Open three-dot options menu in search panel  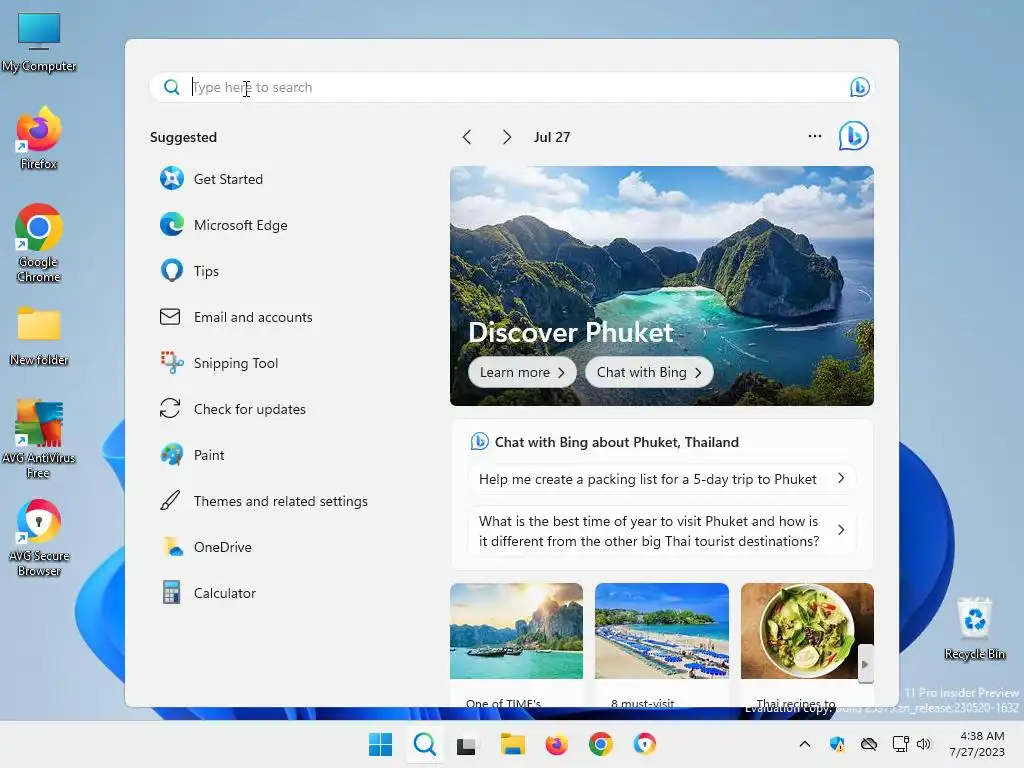(x=814, y=136)
